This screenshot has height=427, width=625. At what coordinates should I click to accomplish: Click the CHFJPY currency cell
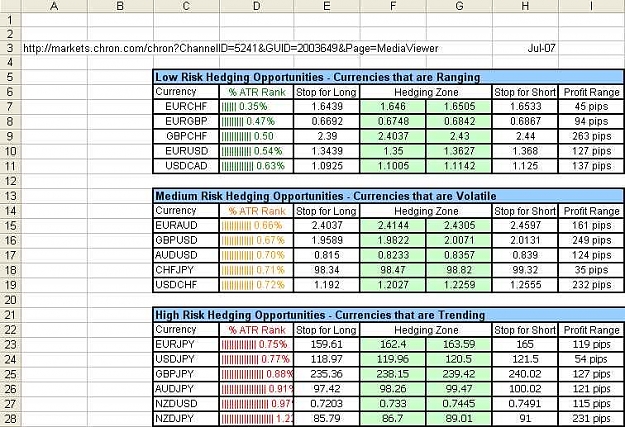(x=186, y=270)
